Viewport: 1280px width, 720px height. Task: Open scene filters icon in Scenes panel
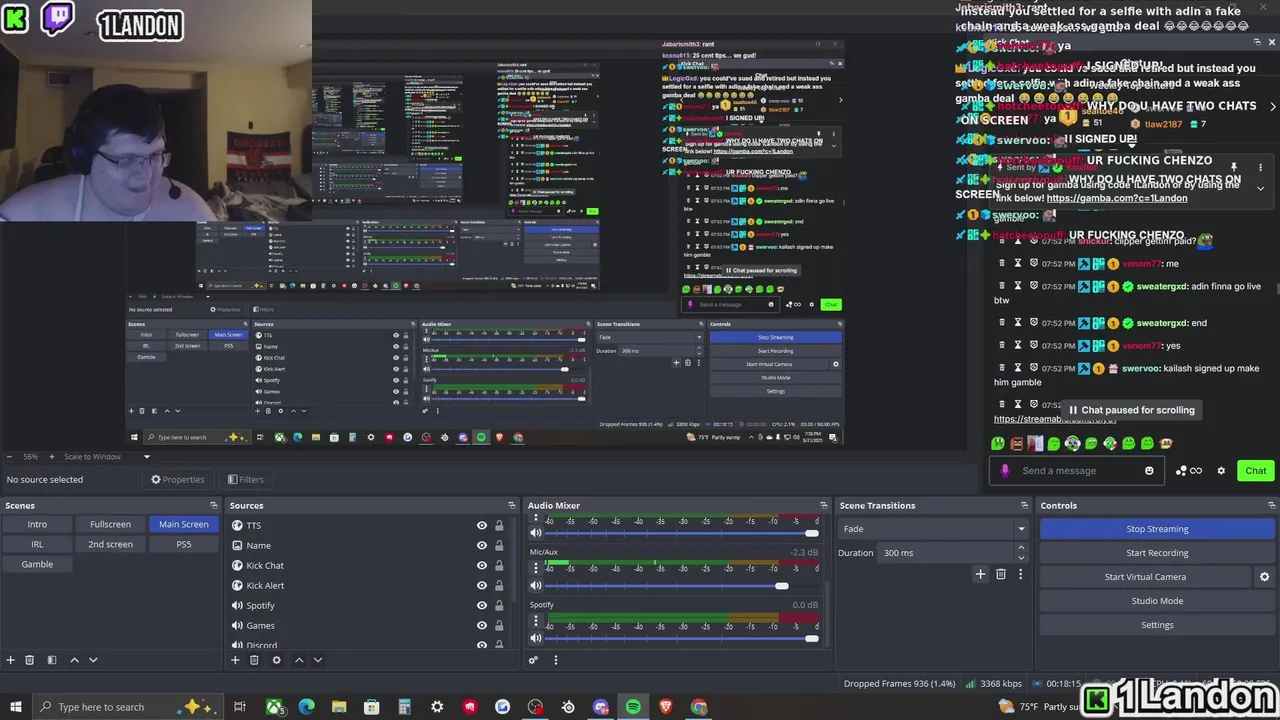pyautogui.click(x=52, y=660)
